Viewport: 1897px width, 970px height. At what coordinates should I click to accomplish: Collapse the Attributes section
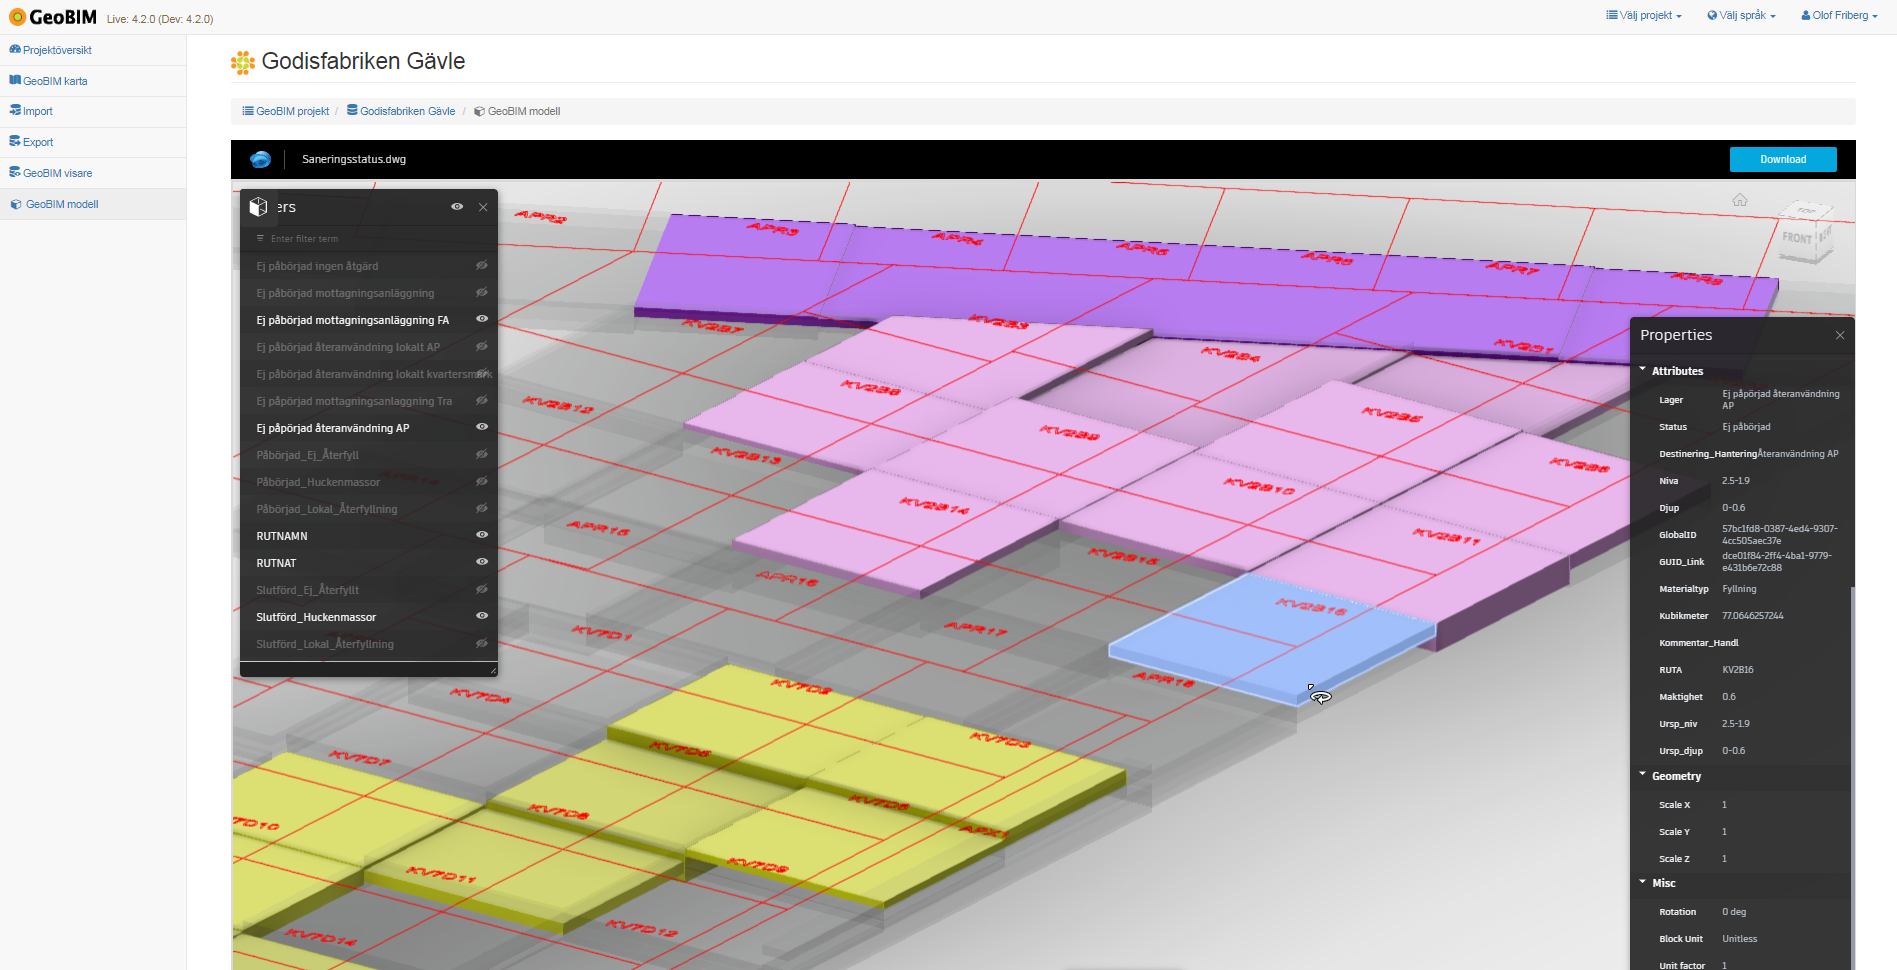pyautogui.click(x=1643, y=371)
